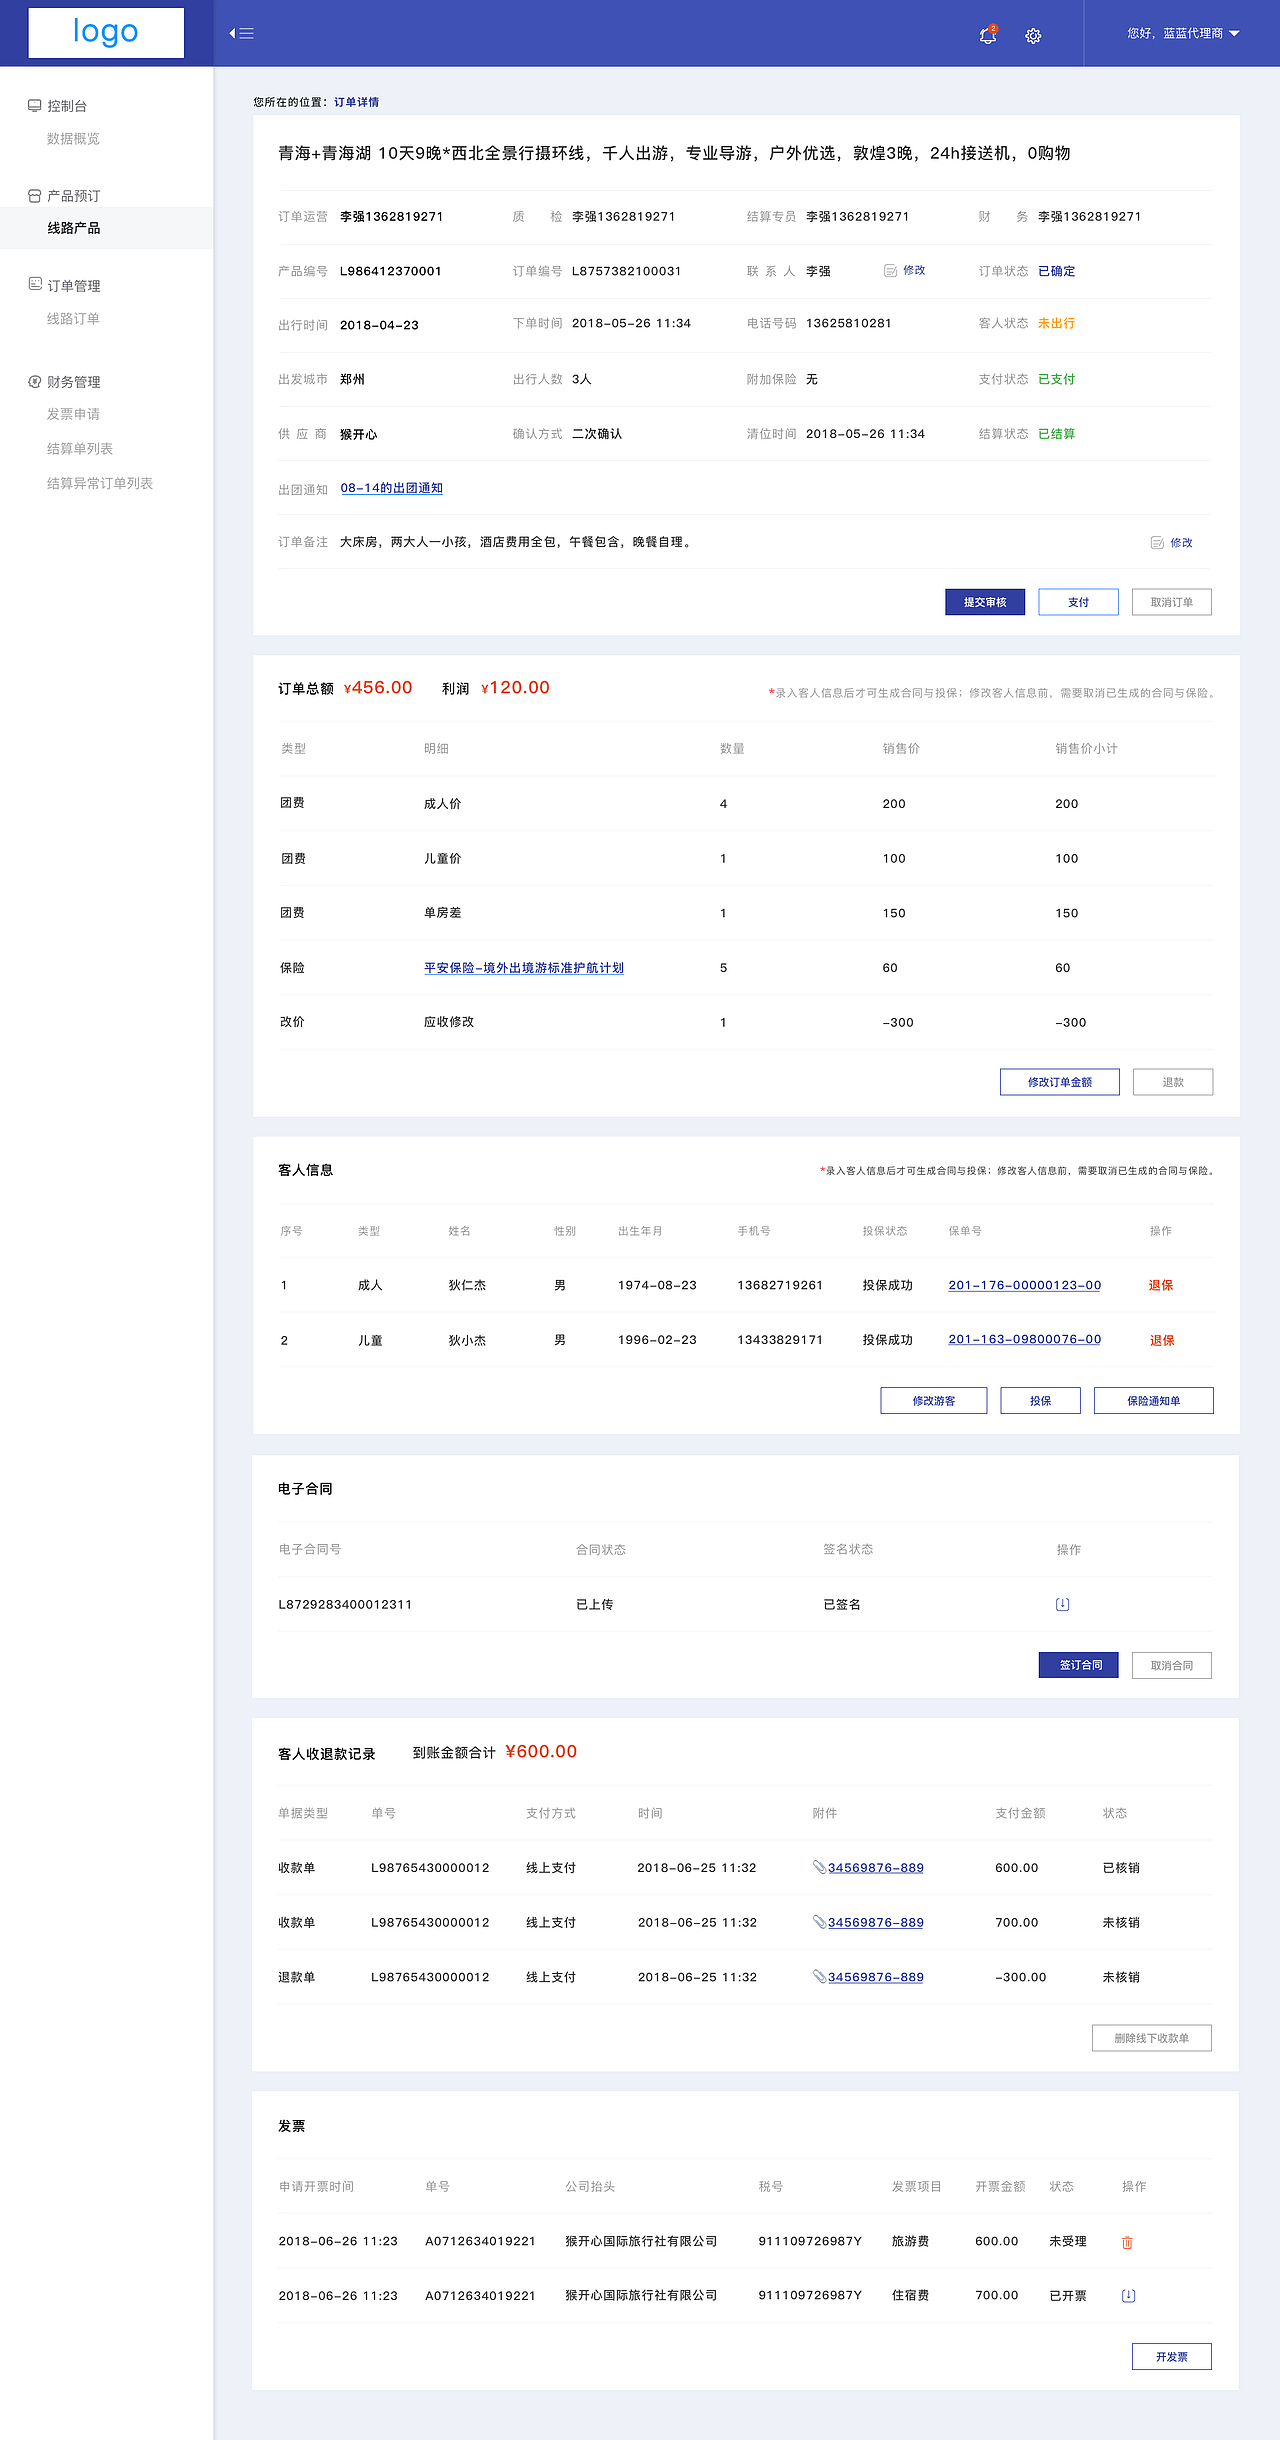The width and height of the screenshot is (1280, 2440).
Task: Click 退保 for guest 狄小杰
Action: pos(1162,1340)
